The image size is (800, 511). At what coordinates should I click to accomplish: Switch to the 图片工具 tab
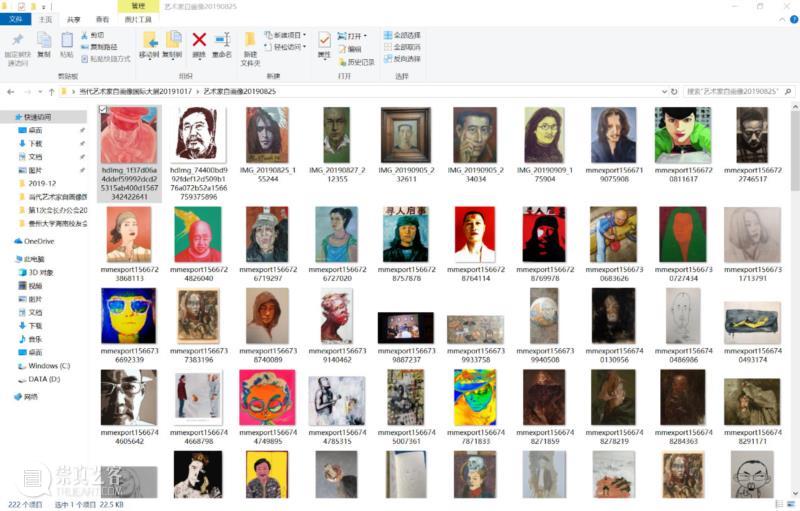click(x=138, y=19)
